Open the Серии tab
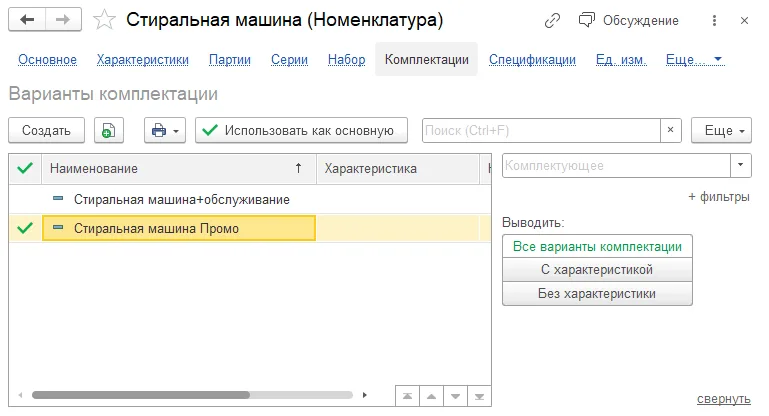The height and width of the screenshot is (416, 769). pos(289,60)
